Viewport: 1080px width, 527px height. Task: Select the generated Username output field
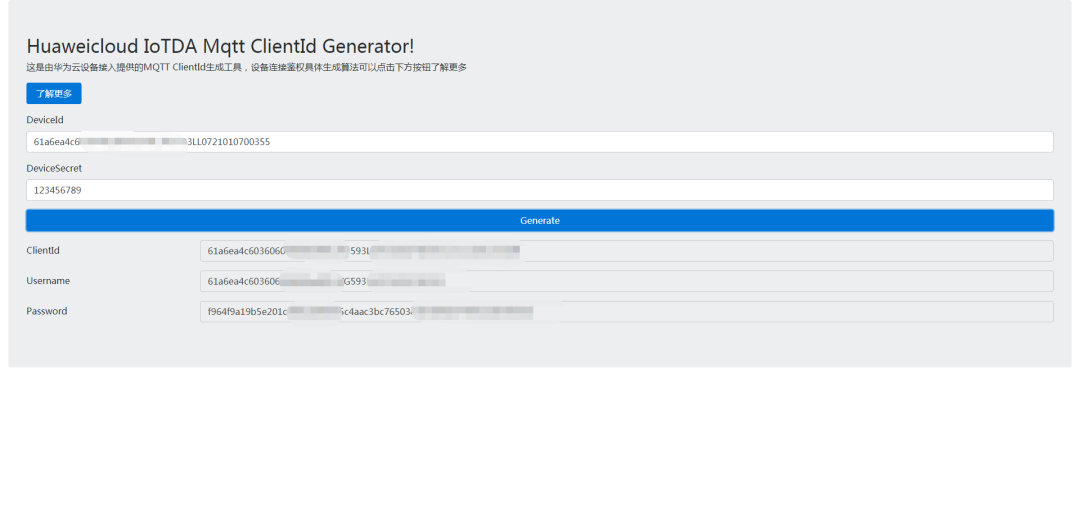point(626,281)
